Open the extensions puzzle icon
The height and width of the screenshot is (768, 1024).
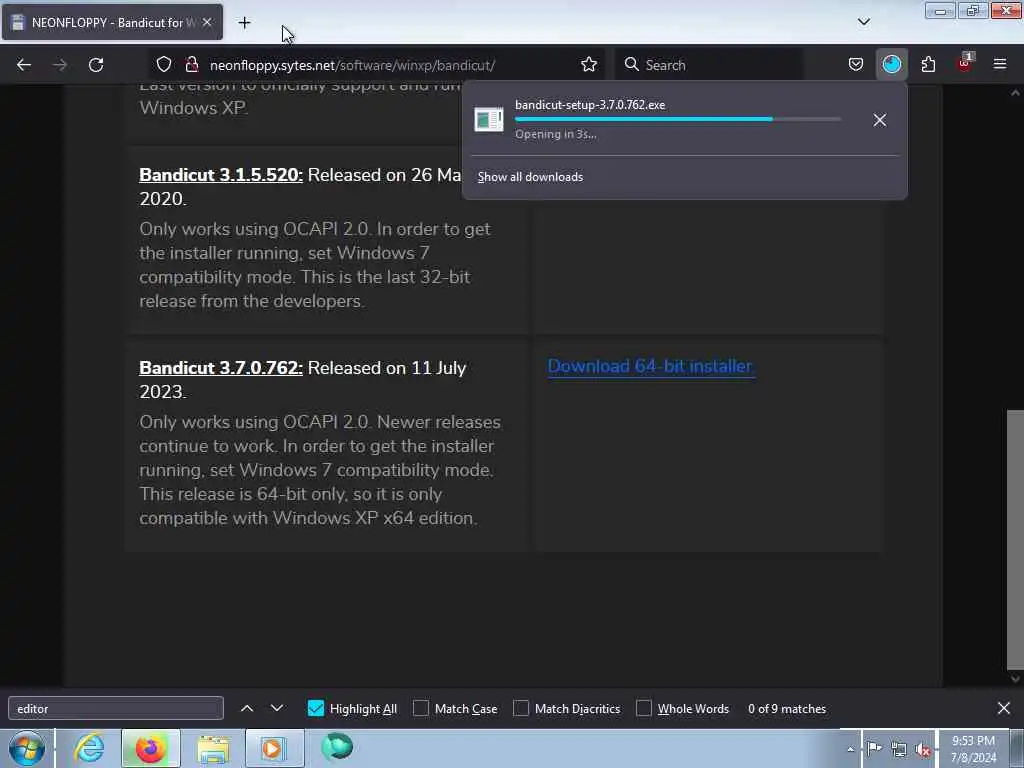pos(928,65)
